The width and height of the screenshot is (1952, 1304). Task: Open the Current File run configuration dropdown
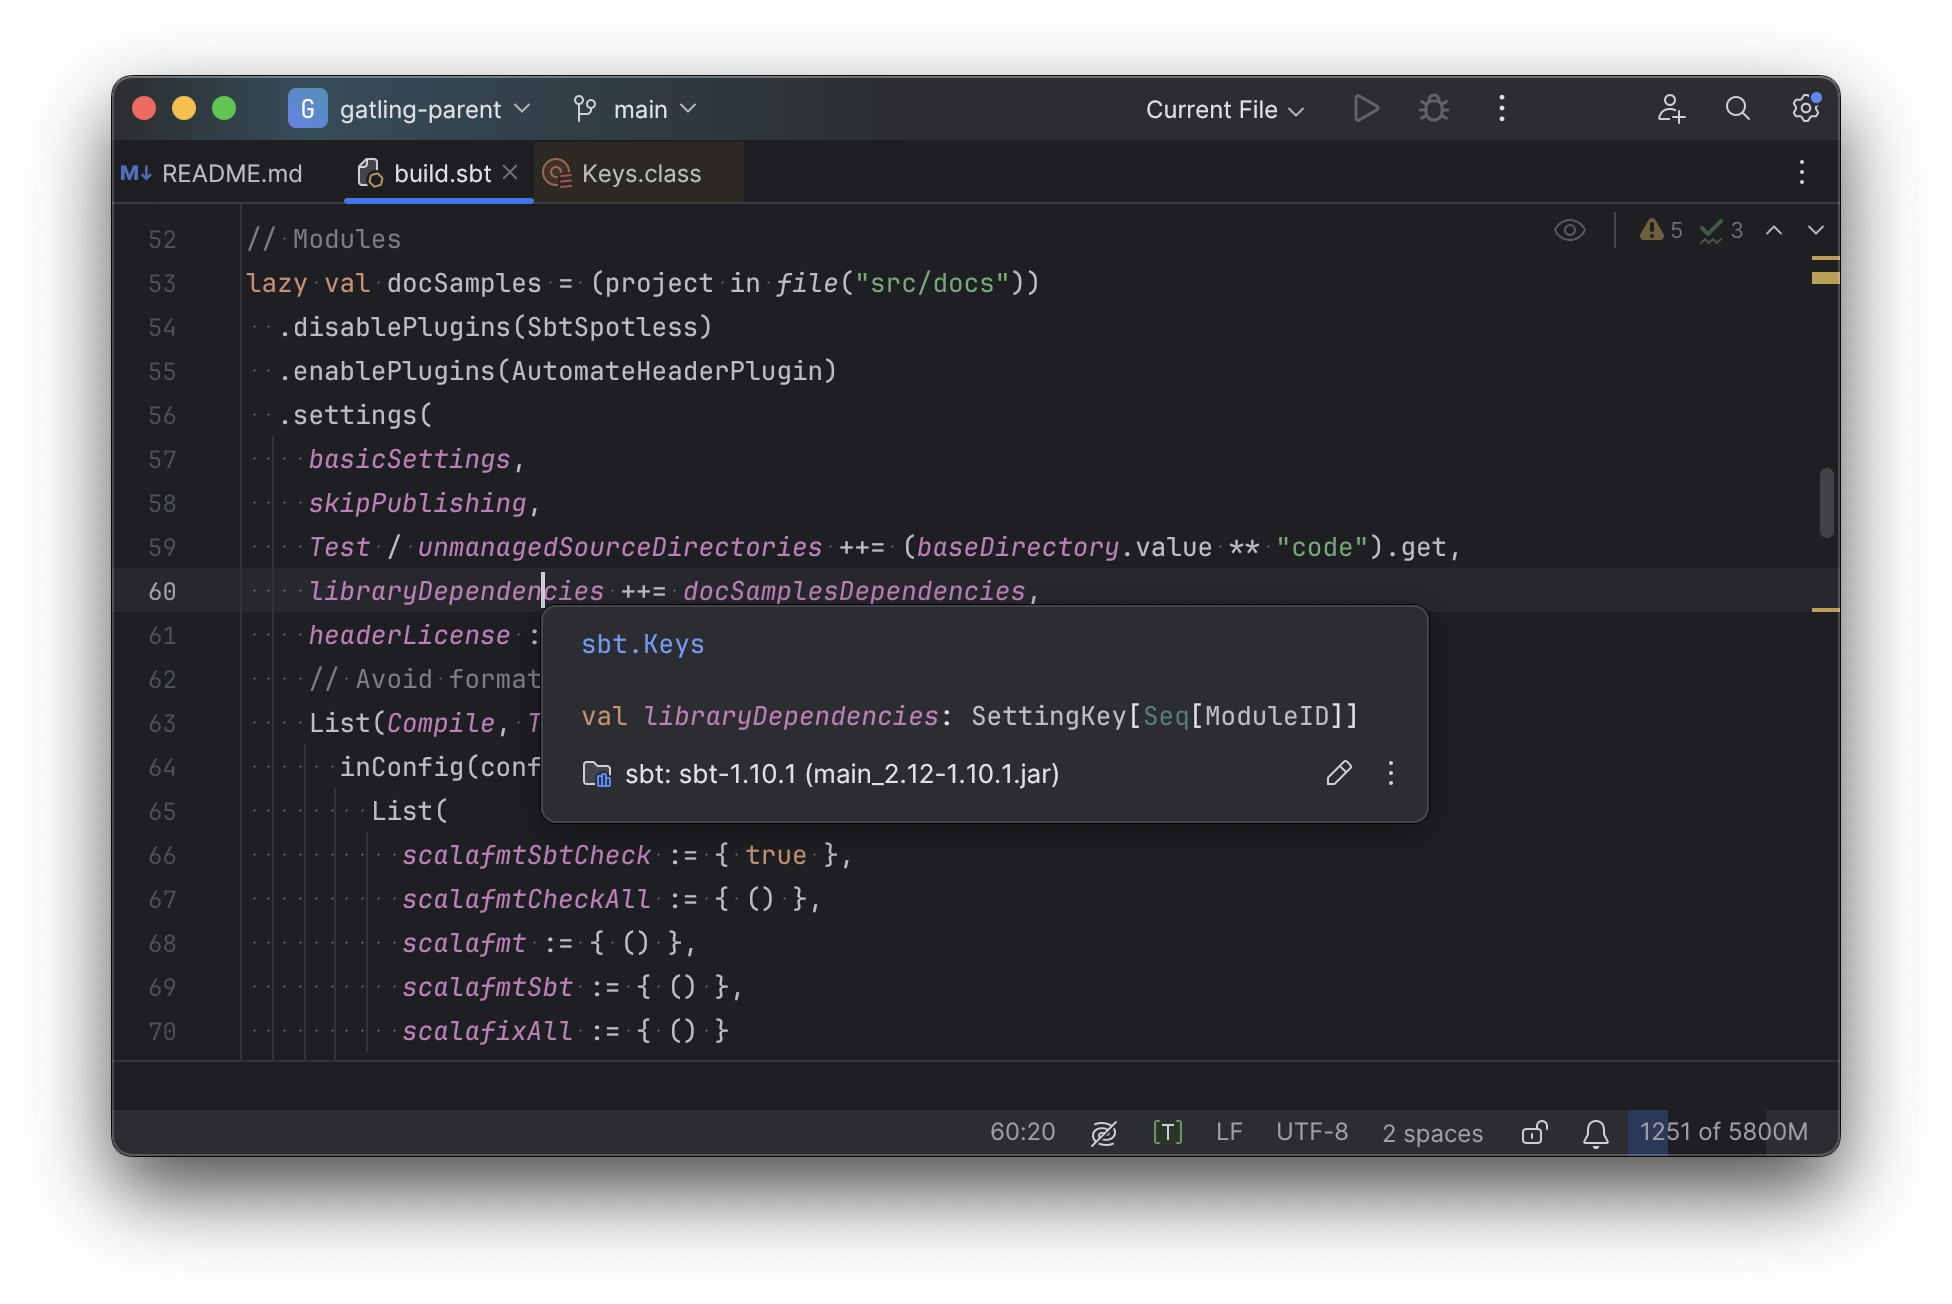coord(1223,109)
